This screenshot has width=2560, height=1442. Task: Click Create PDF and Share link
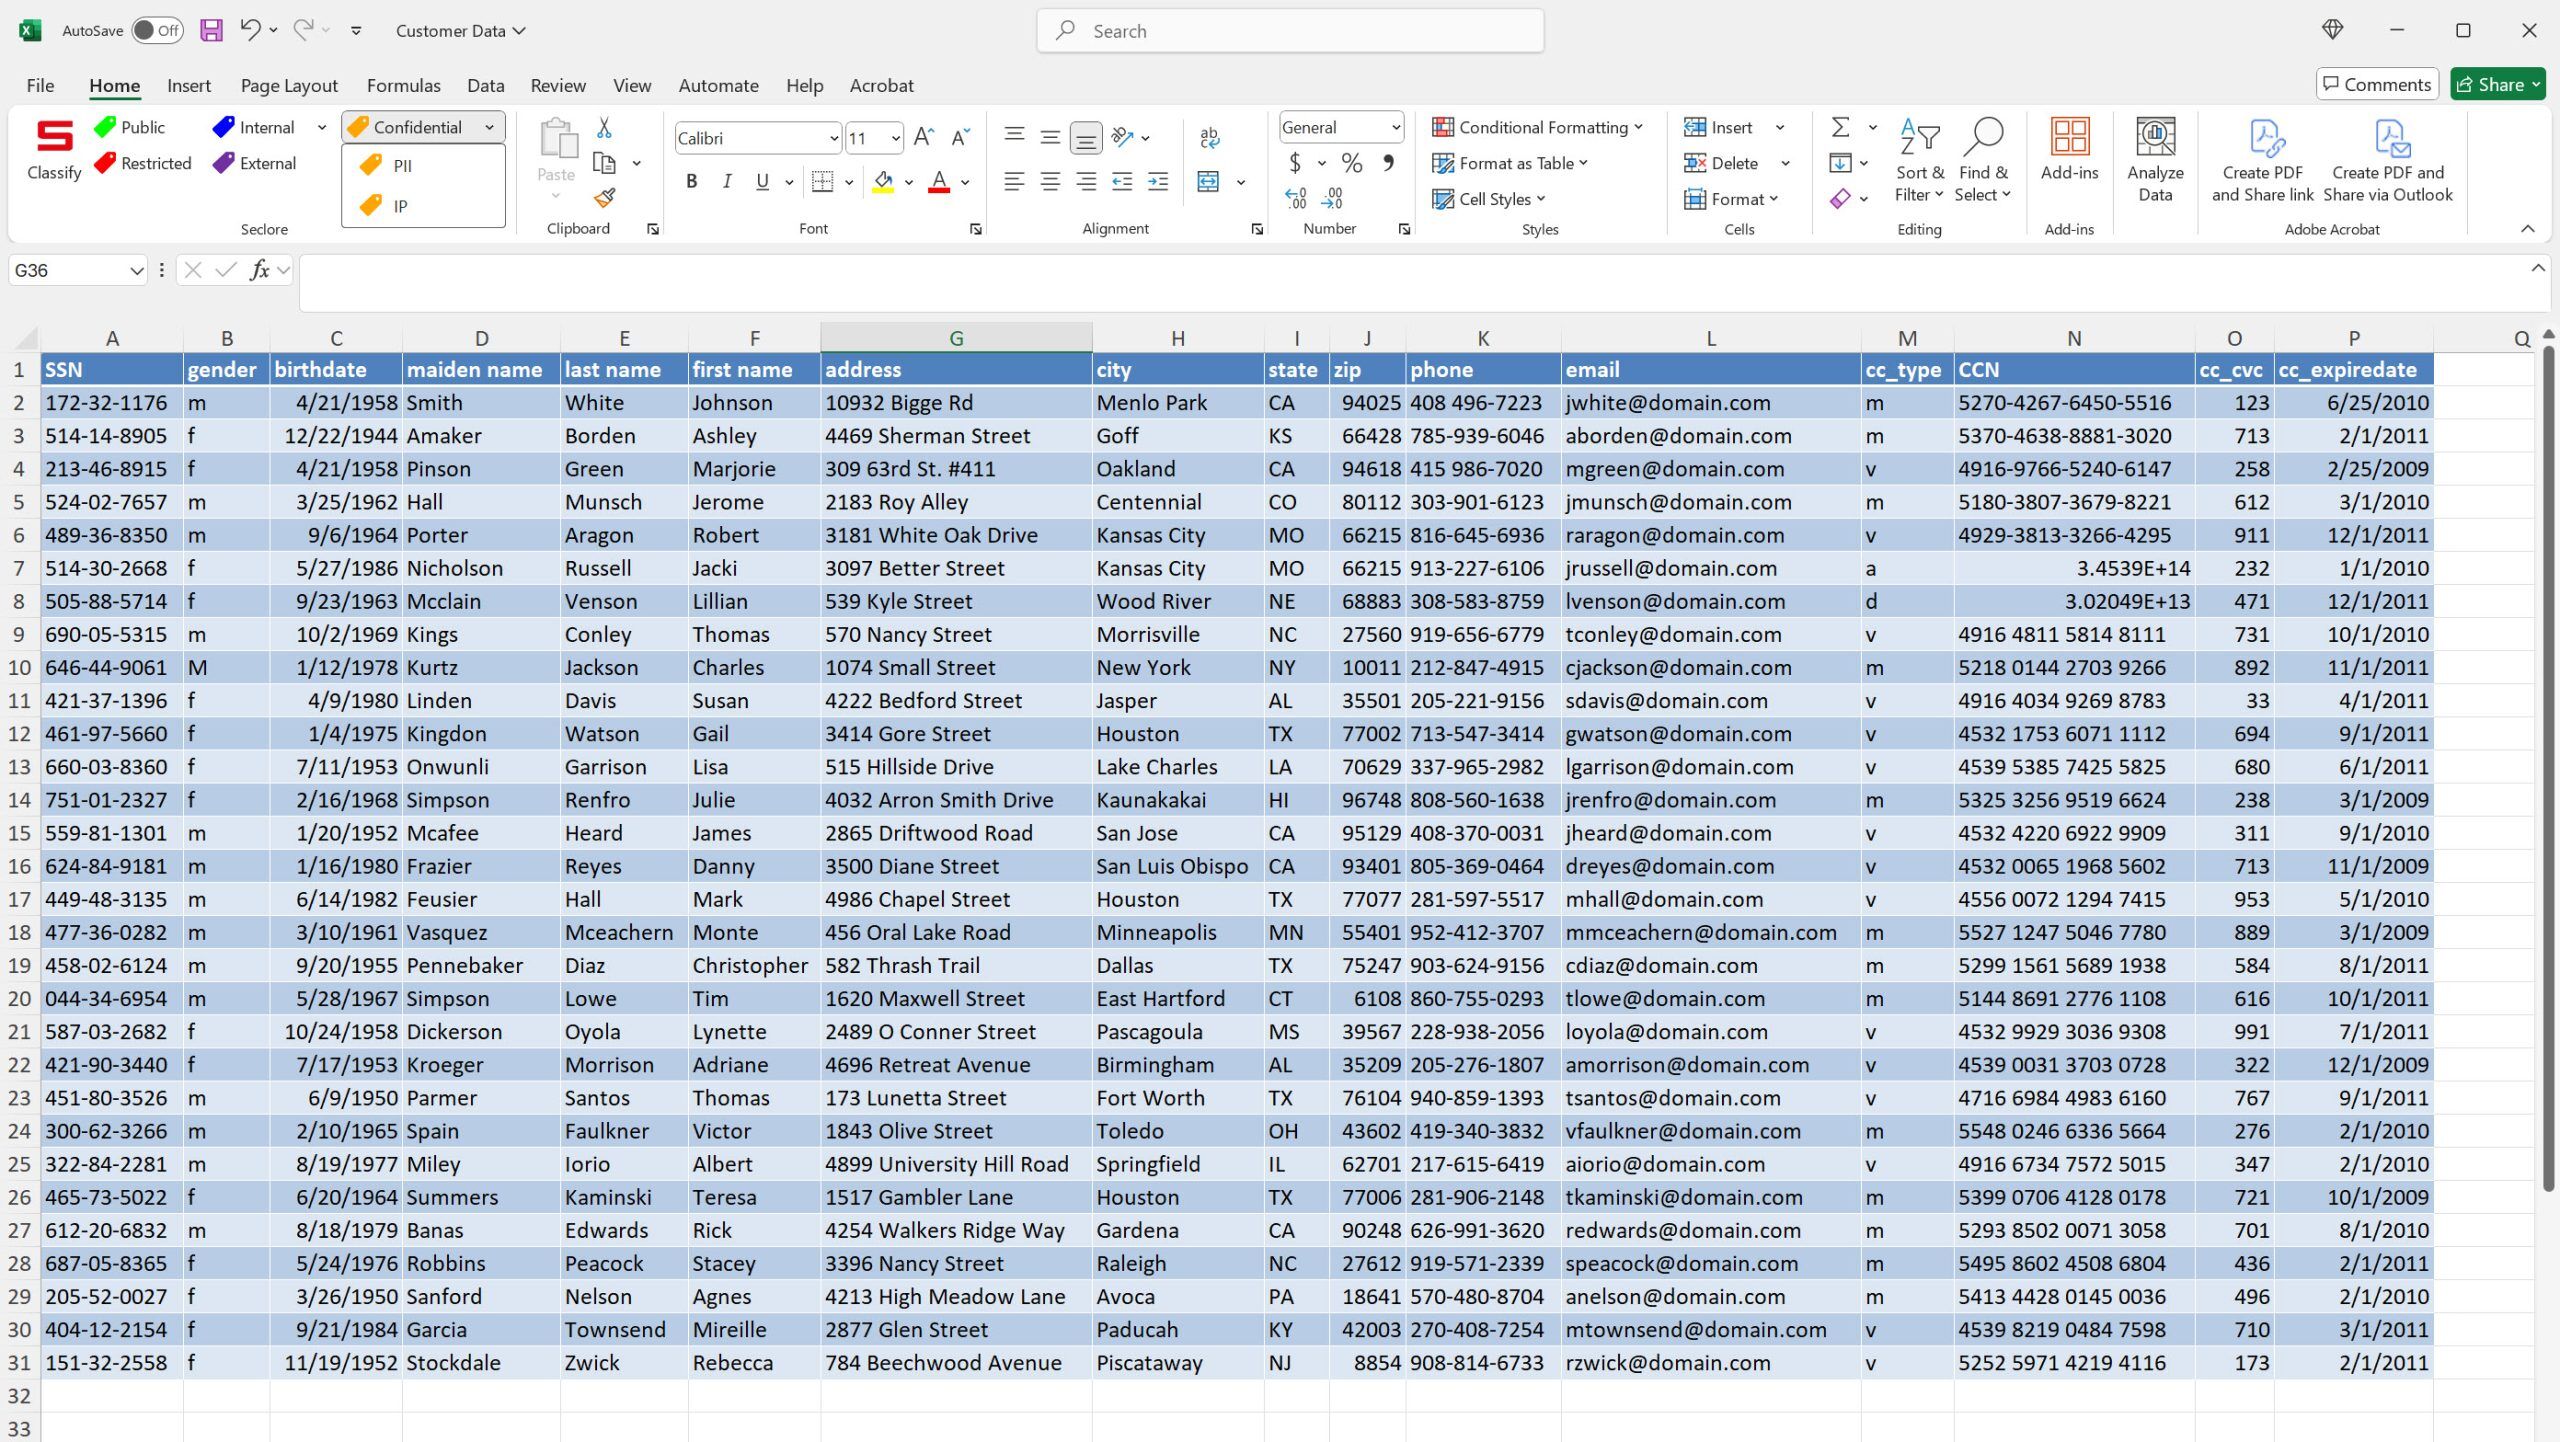coord(2263,160)
